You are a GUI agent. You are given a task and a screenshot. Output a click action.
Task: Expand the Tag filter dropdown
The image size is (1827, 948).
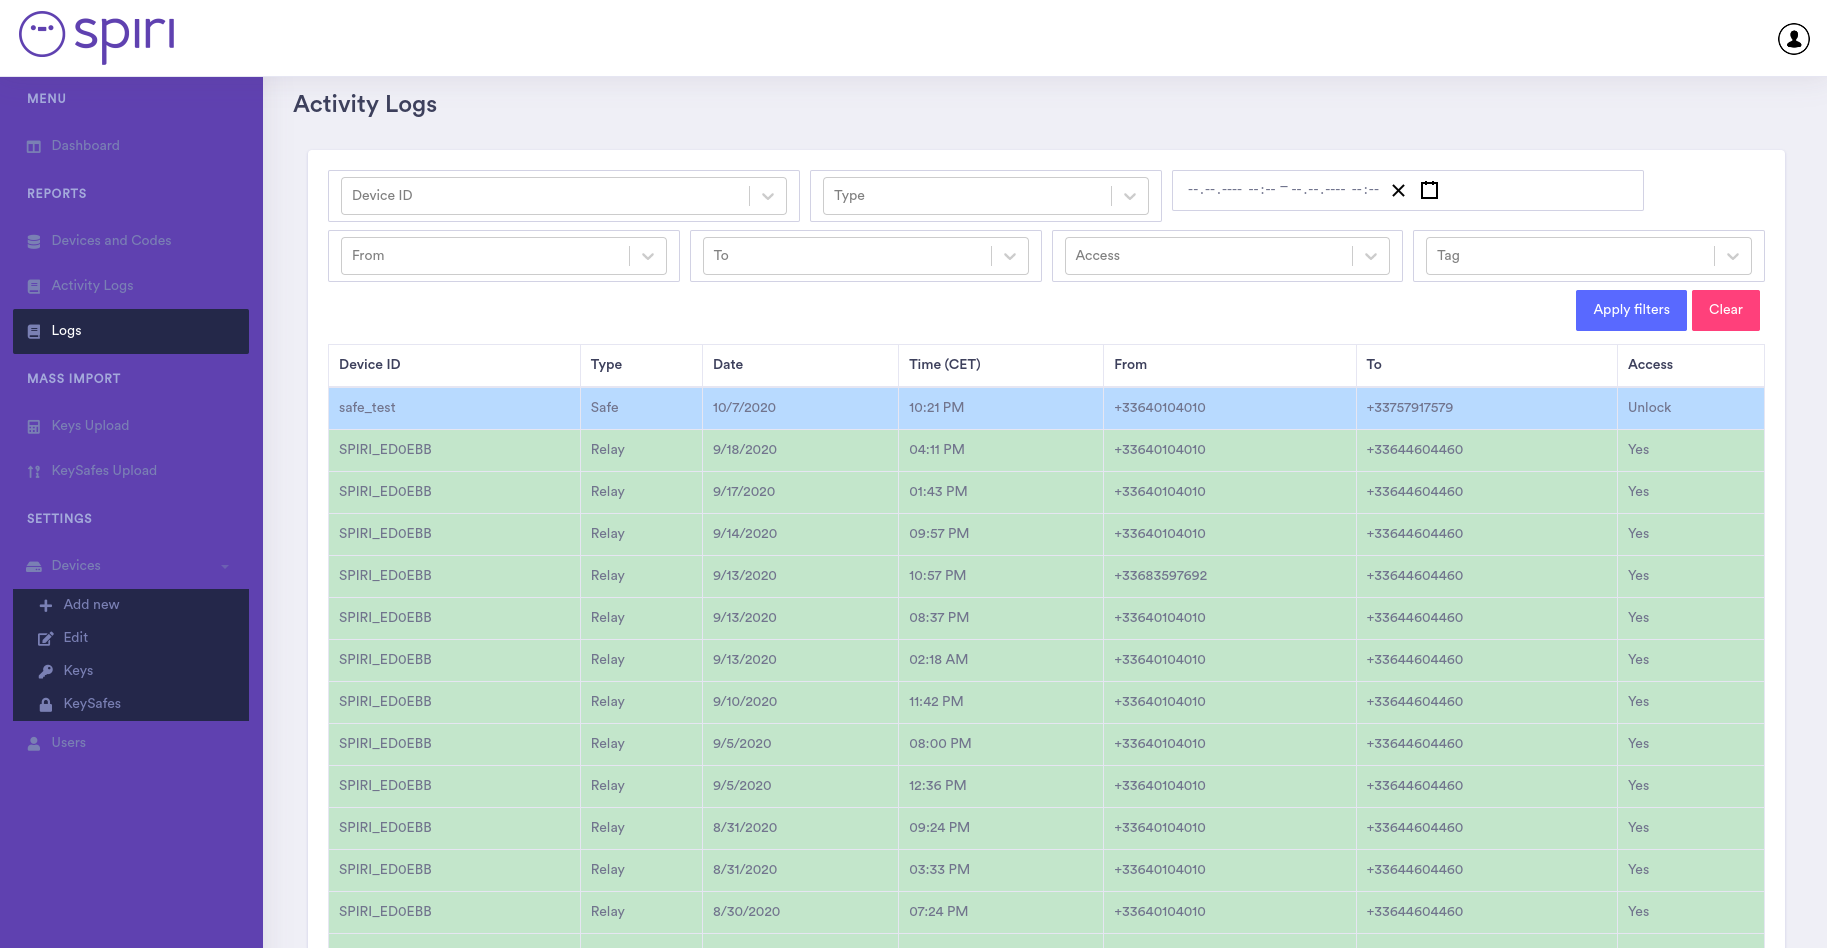1732,256
